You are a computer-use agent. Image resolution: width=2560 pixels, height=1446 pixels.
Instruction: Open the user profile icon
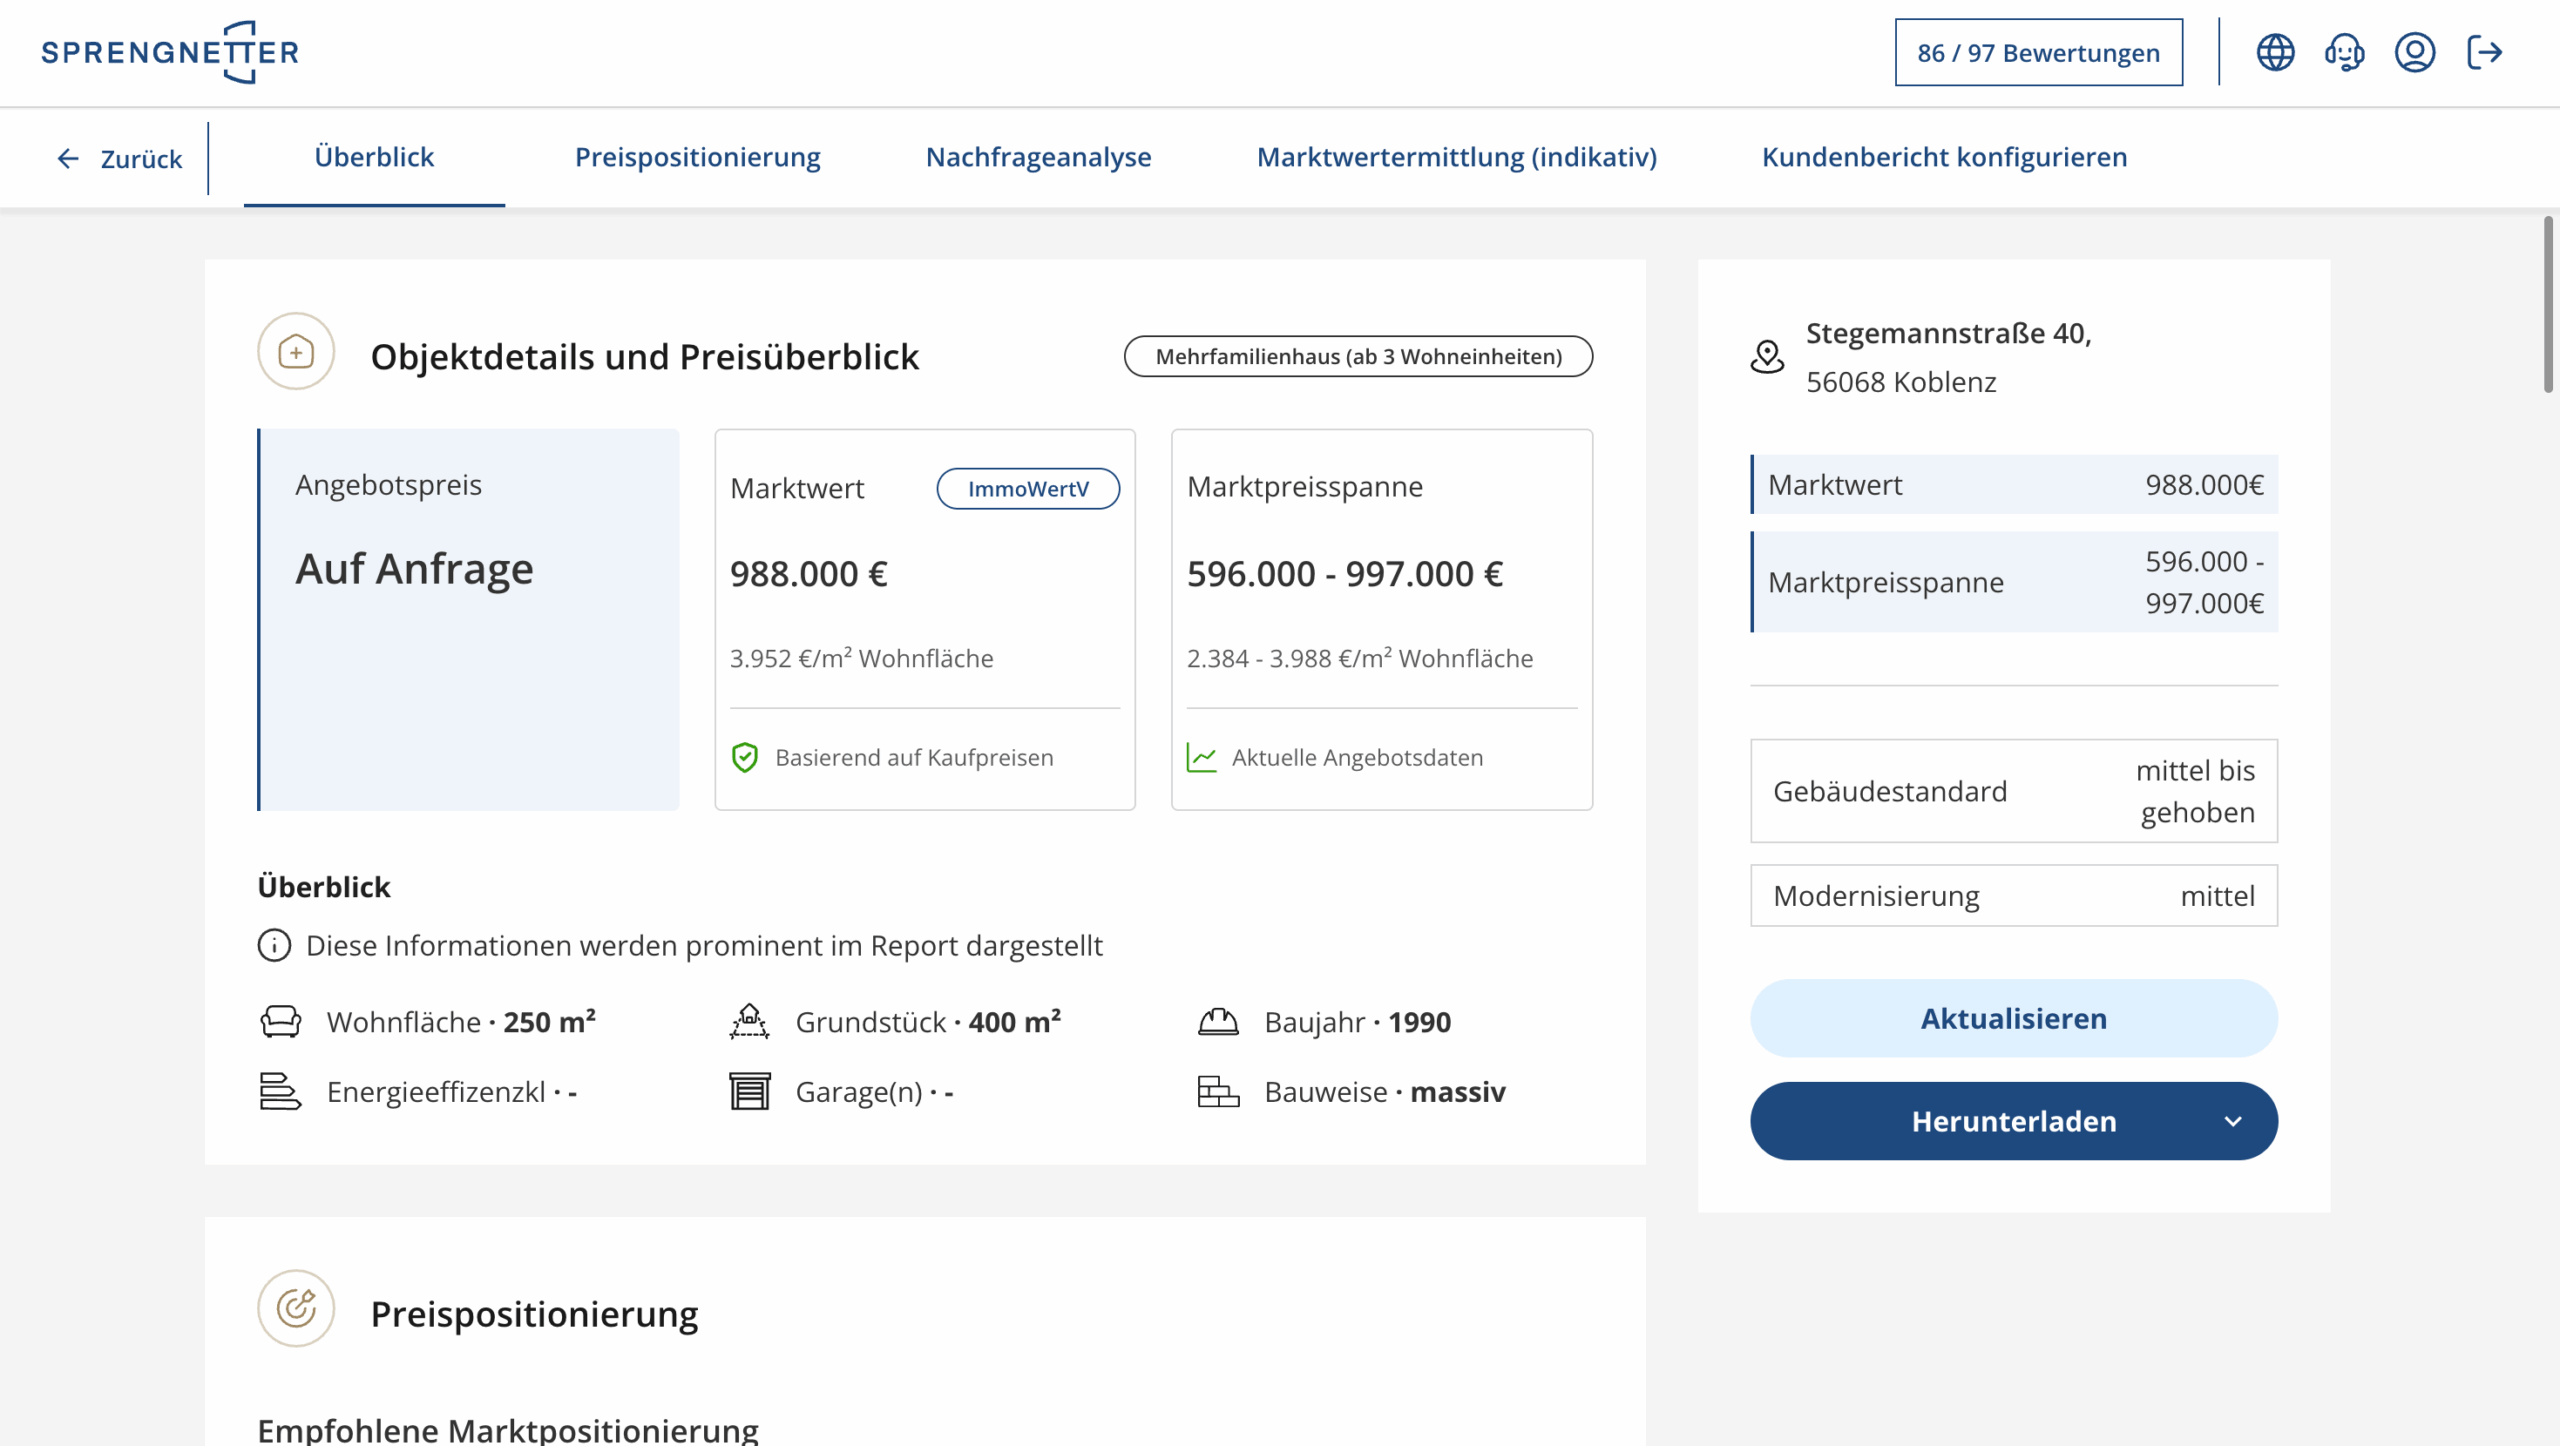pos(2414,52)
